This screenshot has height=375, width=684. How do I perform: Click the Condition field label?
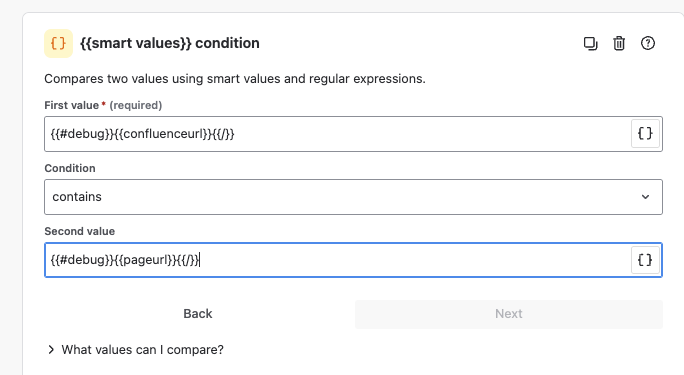click(70, 168)
